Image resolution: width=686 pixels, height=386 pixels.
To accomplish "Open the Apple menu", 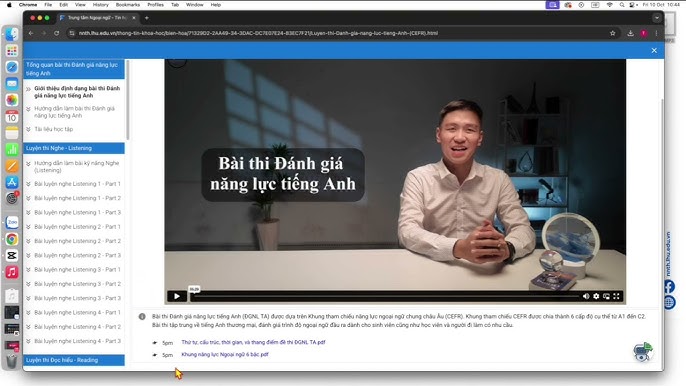I will pyautogui.click(x=9, y=5).
